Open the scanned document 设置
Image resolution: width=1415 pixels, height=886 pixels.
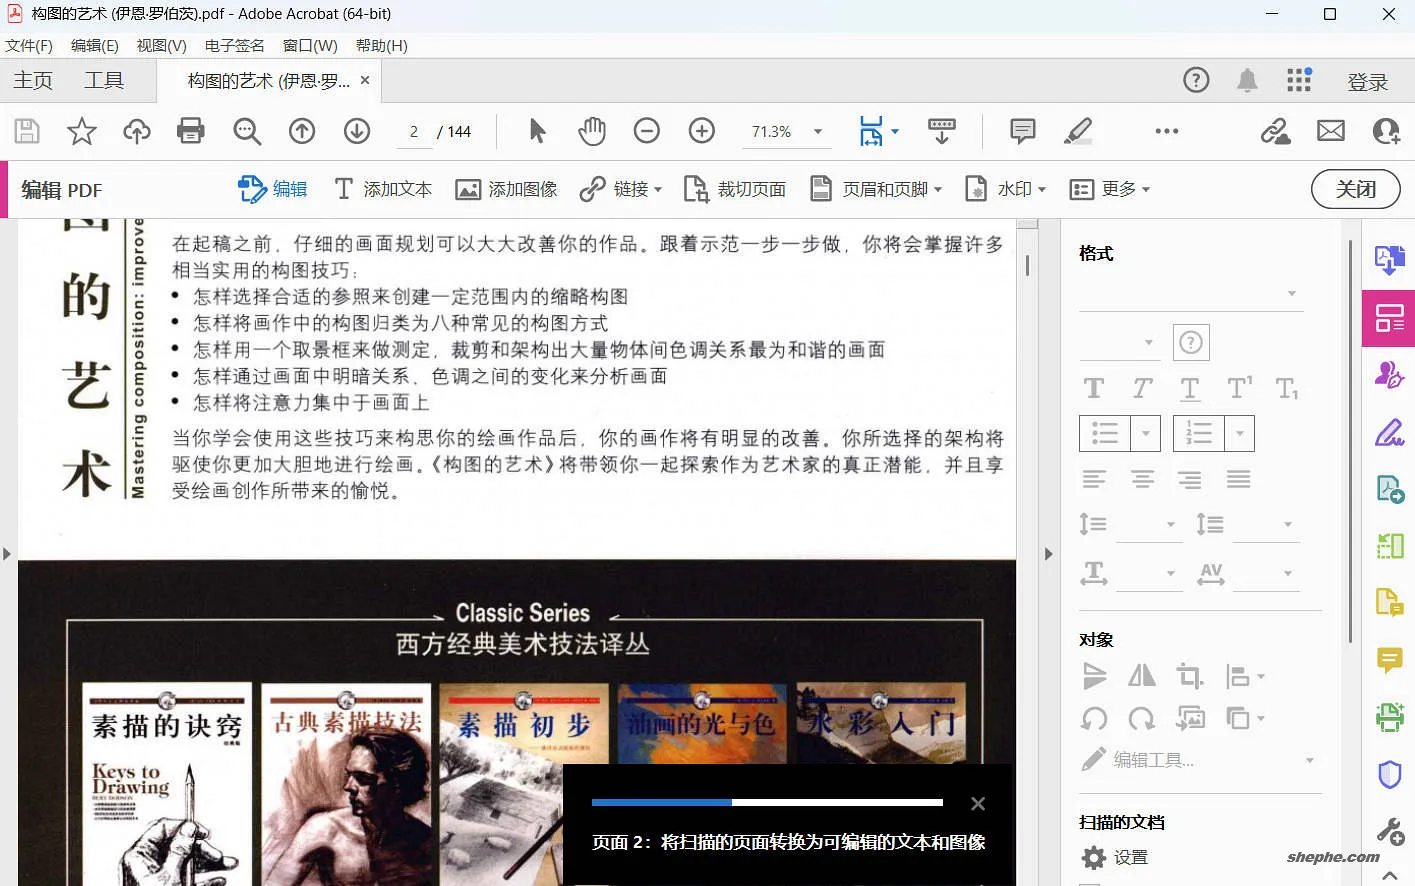click(1115, 858)
